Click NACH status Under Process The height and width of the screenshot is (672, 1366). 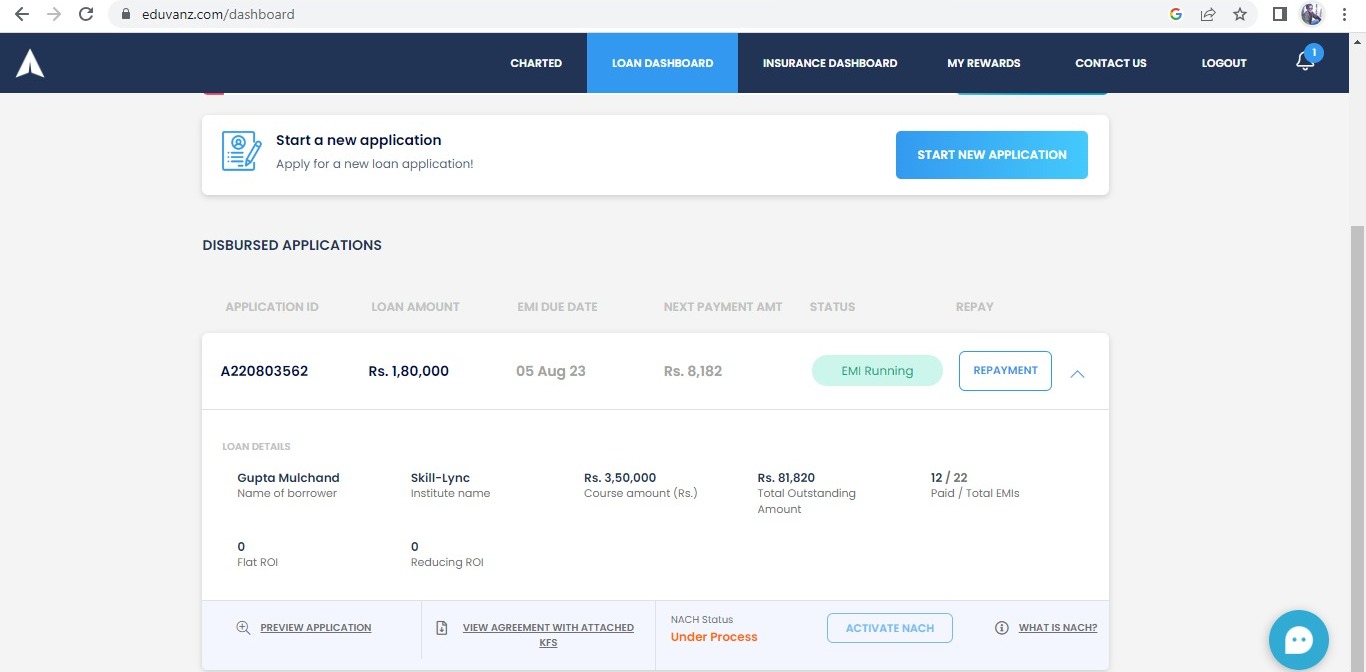(x=714, y=637)
